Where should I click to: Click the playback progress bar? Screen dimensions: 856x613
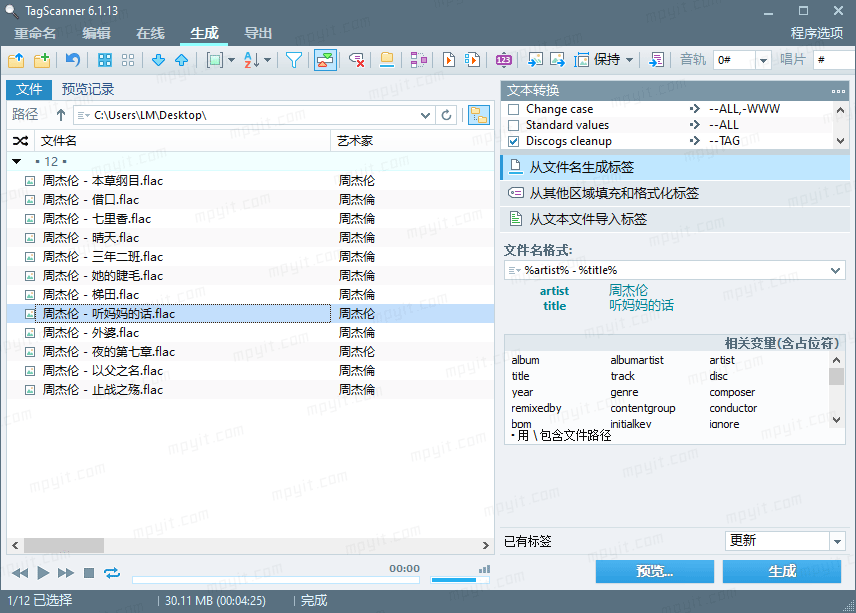(276, 580)
